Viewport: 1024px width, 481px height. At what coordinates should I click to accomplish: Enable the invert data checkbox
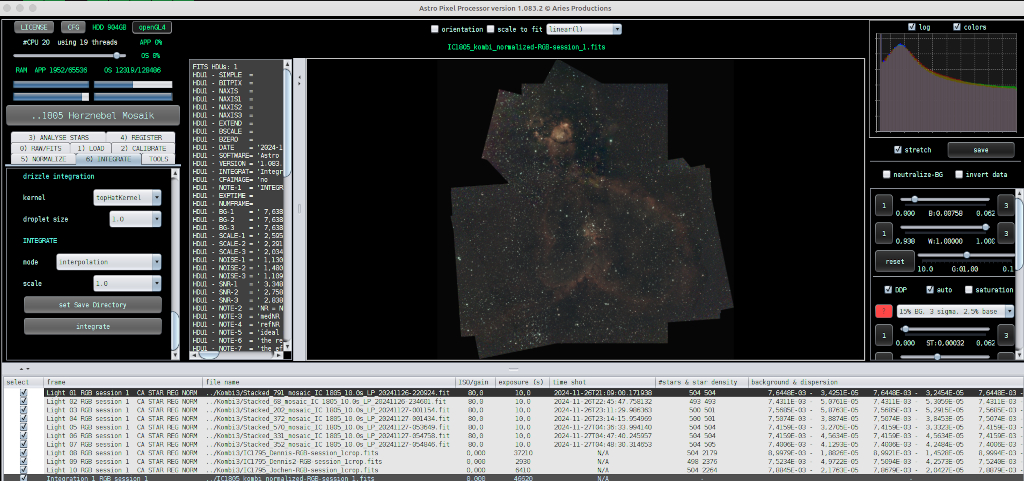(959, 174)
